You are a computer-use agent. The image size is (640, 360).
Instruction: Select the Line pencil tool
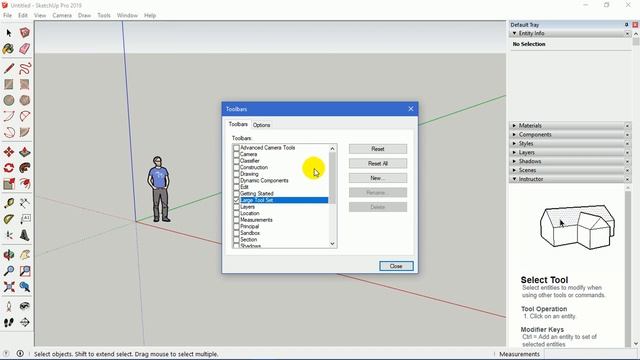click(x=9, y=68)
